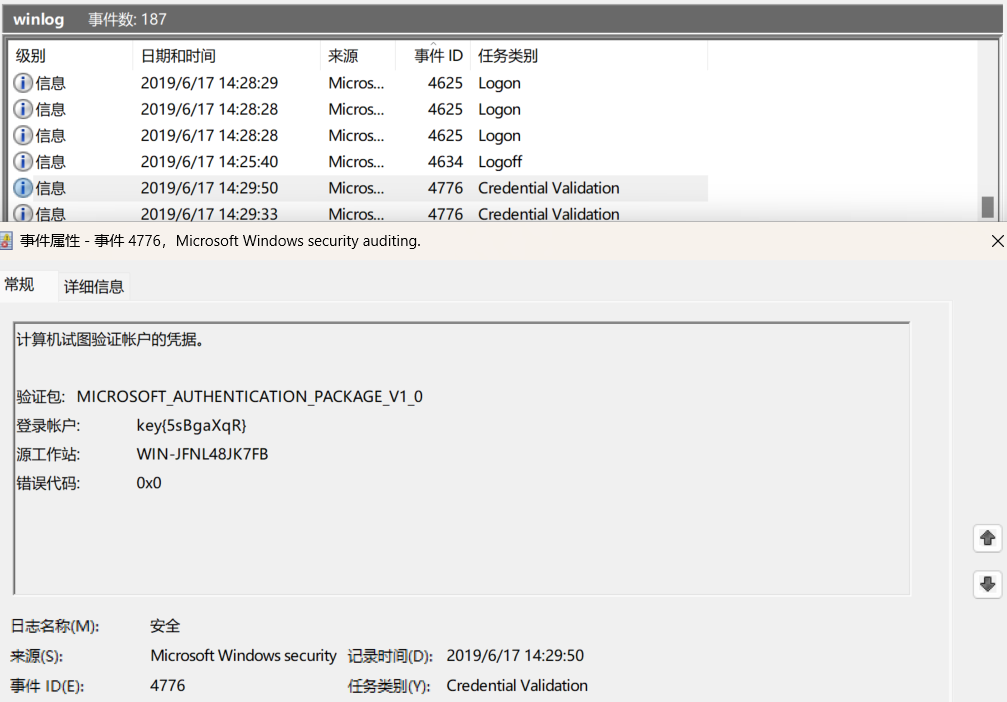Click the 任务类别 column header

(x=508, y=56)
